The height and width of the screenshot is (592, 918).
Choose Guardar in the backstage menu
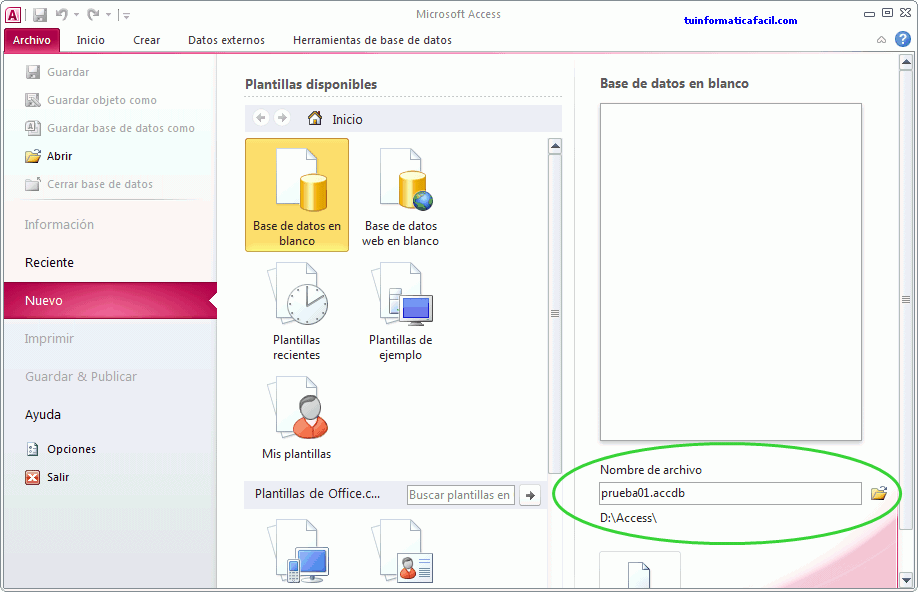pyautogui.click(x=68, y=72)
